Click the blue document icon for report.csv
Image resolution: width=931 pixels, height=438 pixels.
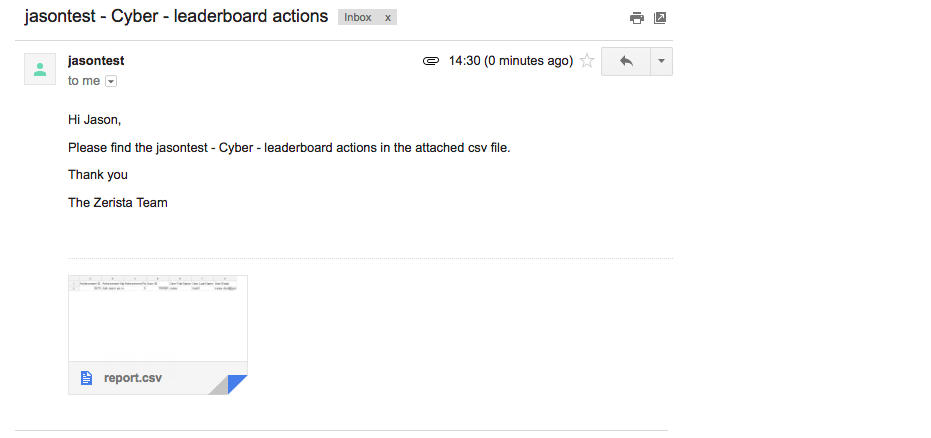(87, 378)
